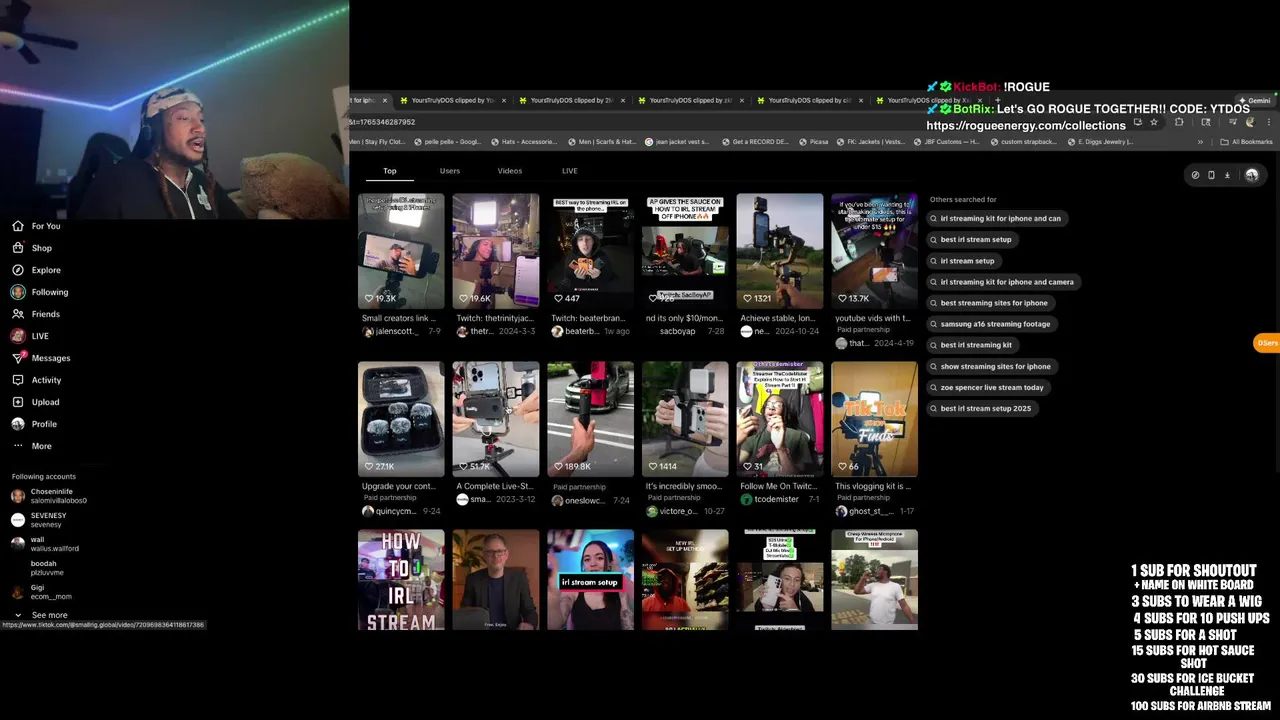Viewport: 1280px width, 720px height.
Task: Click the browser address bar URL field
Action: pos(740,122)
